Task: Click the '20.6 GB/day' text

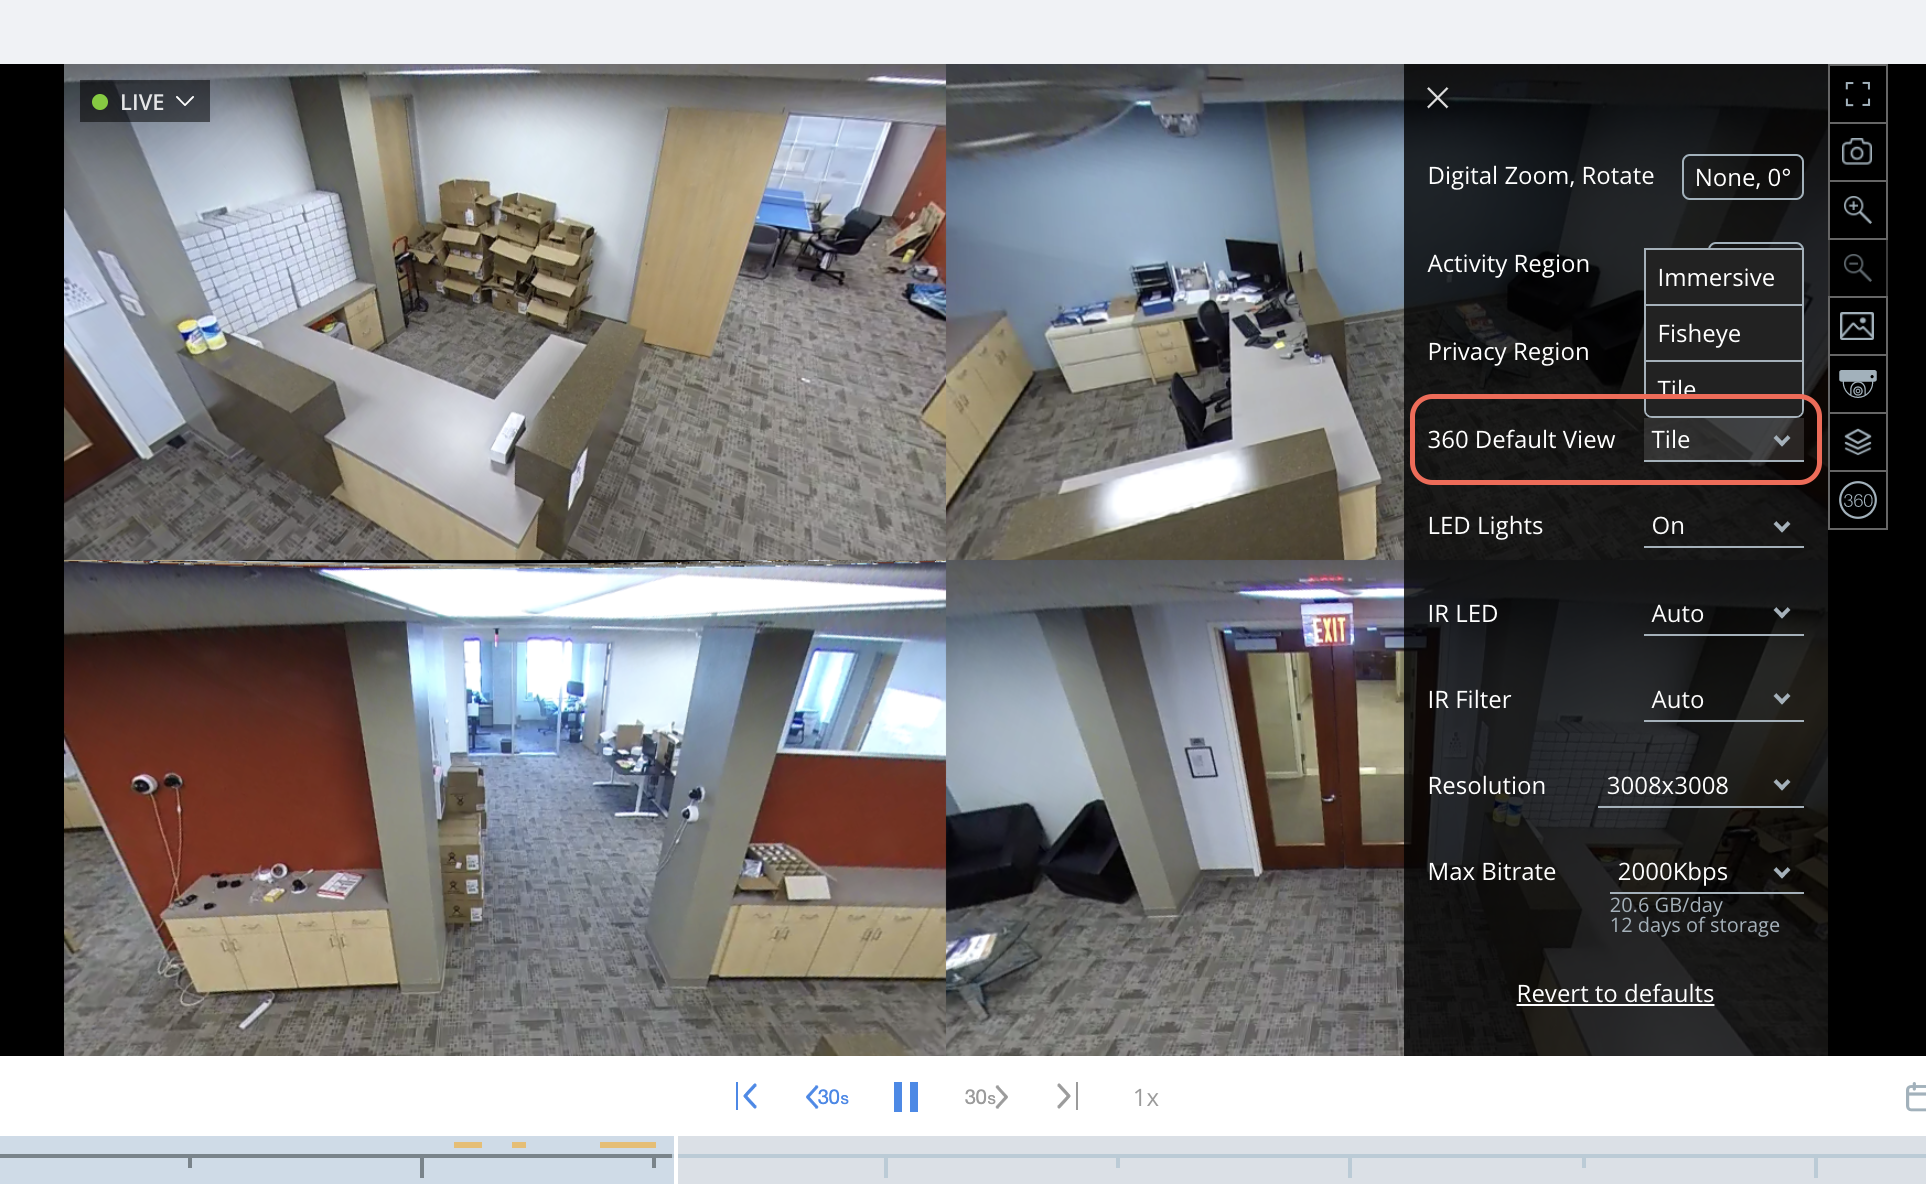Action: [x=1666, y=904]
